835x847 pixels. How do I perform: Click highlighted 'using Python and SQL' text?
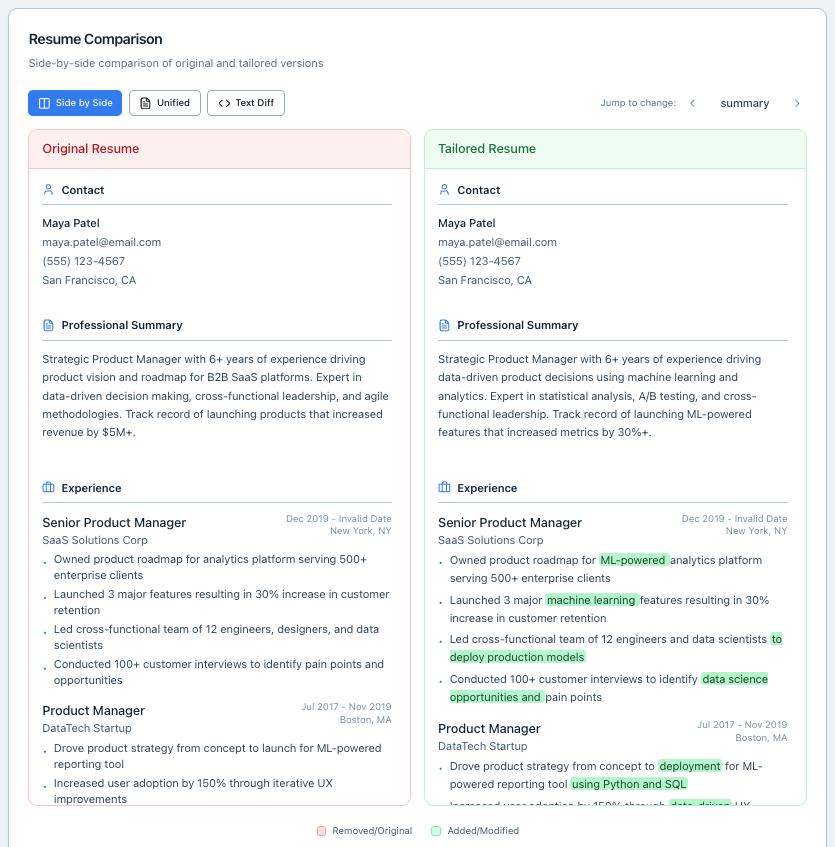[x=628, y=784]
